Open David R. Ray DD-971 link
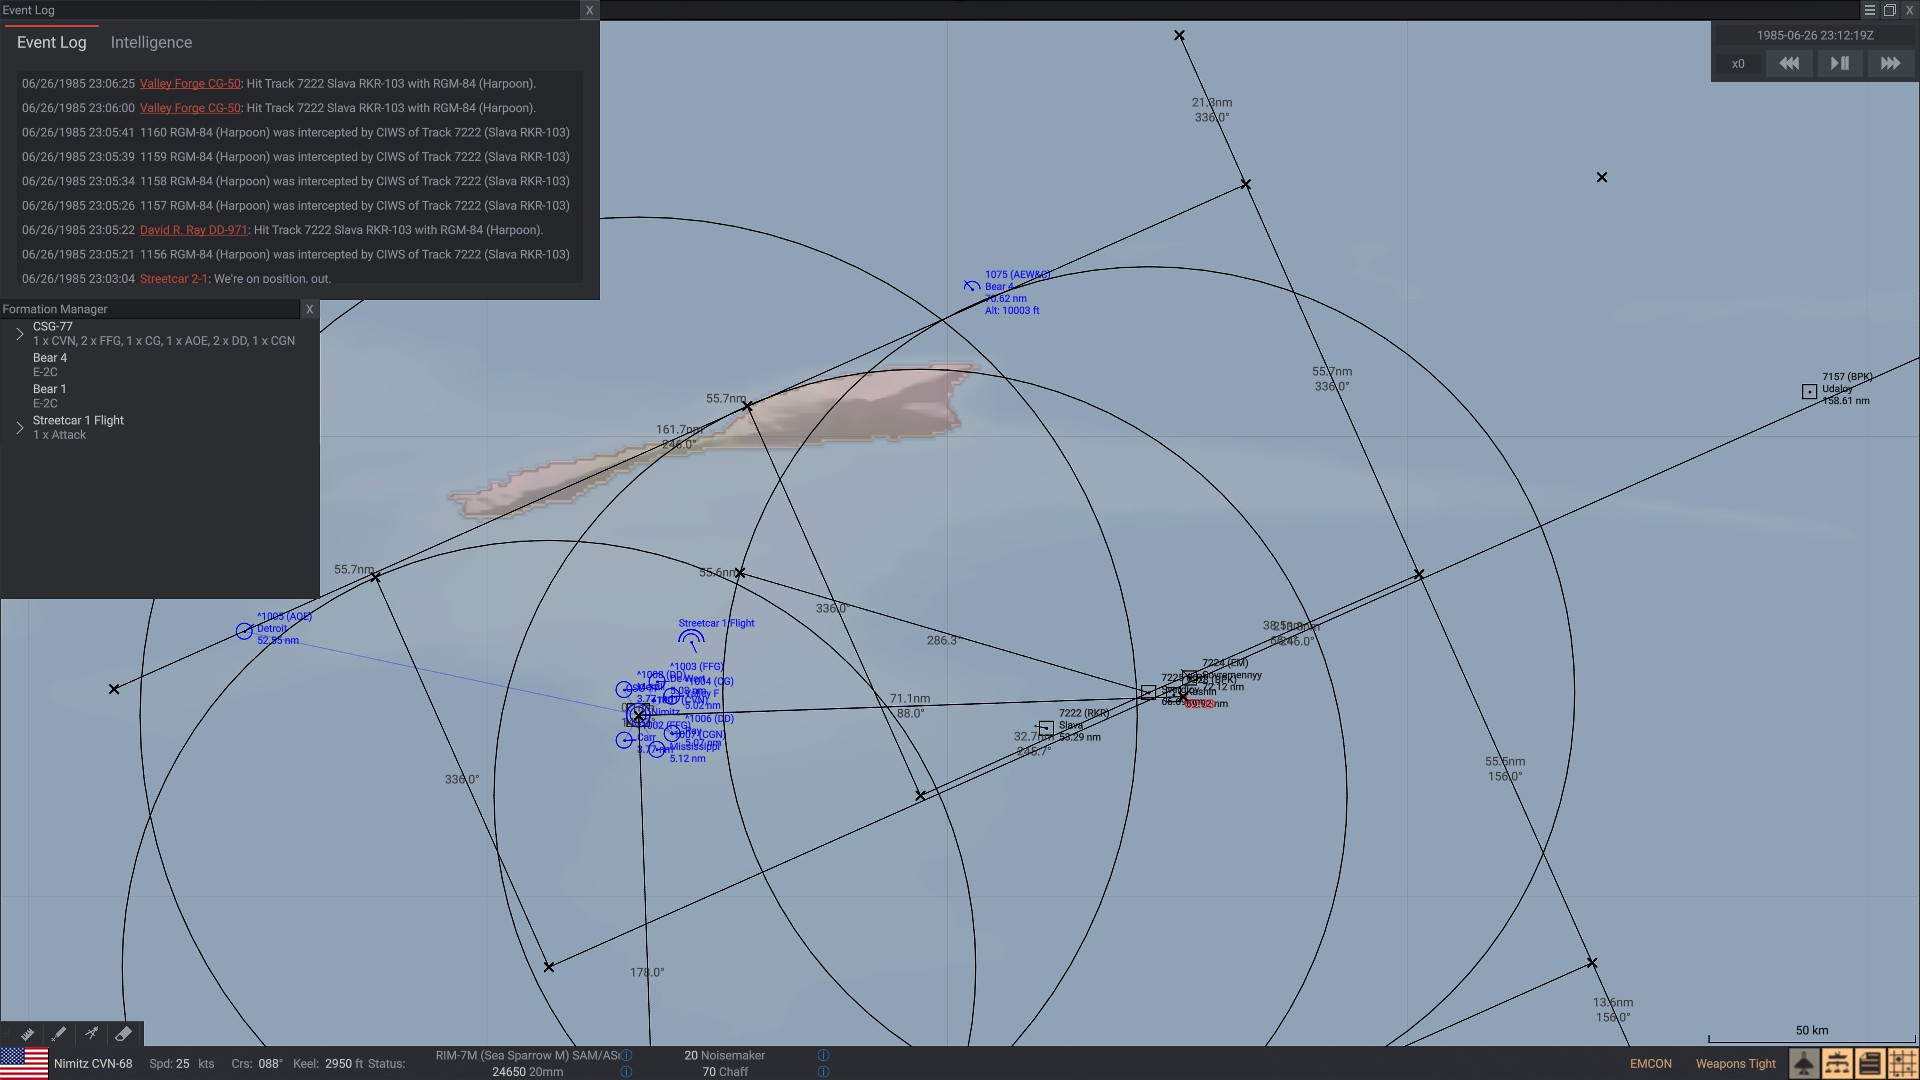The width and height of the screenshot is (1920, 1080). point(193,230)
